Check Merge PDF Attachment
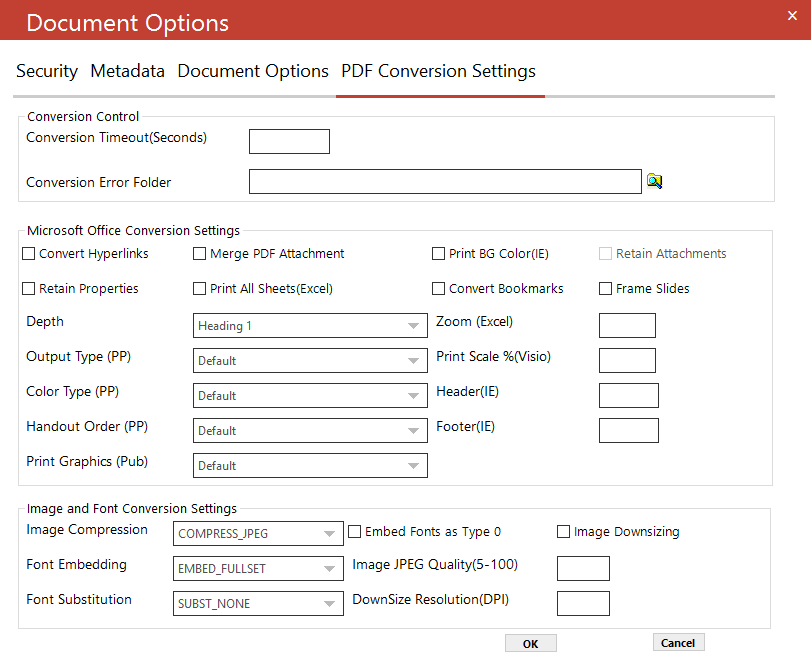 pyautogui.click(x=200, y=254)
